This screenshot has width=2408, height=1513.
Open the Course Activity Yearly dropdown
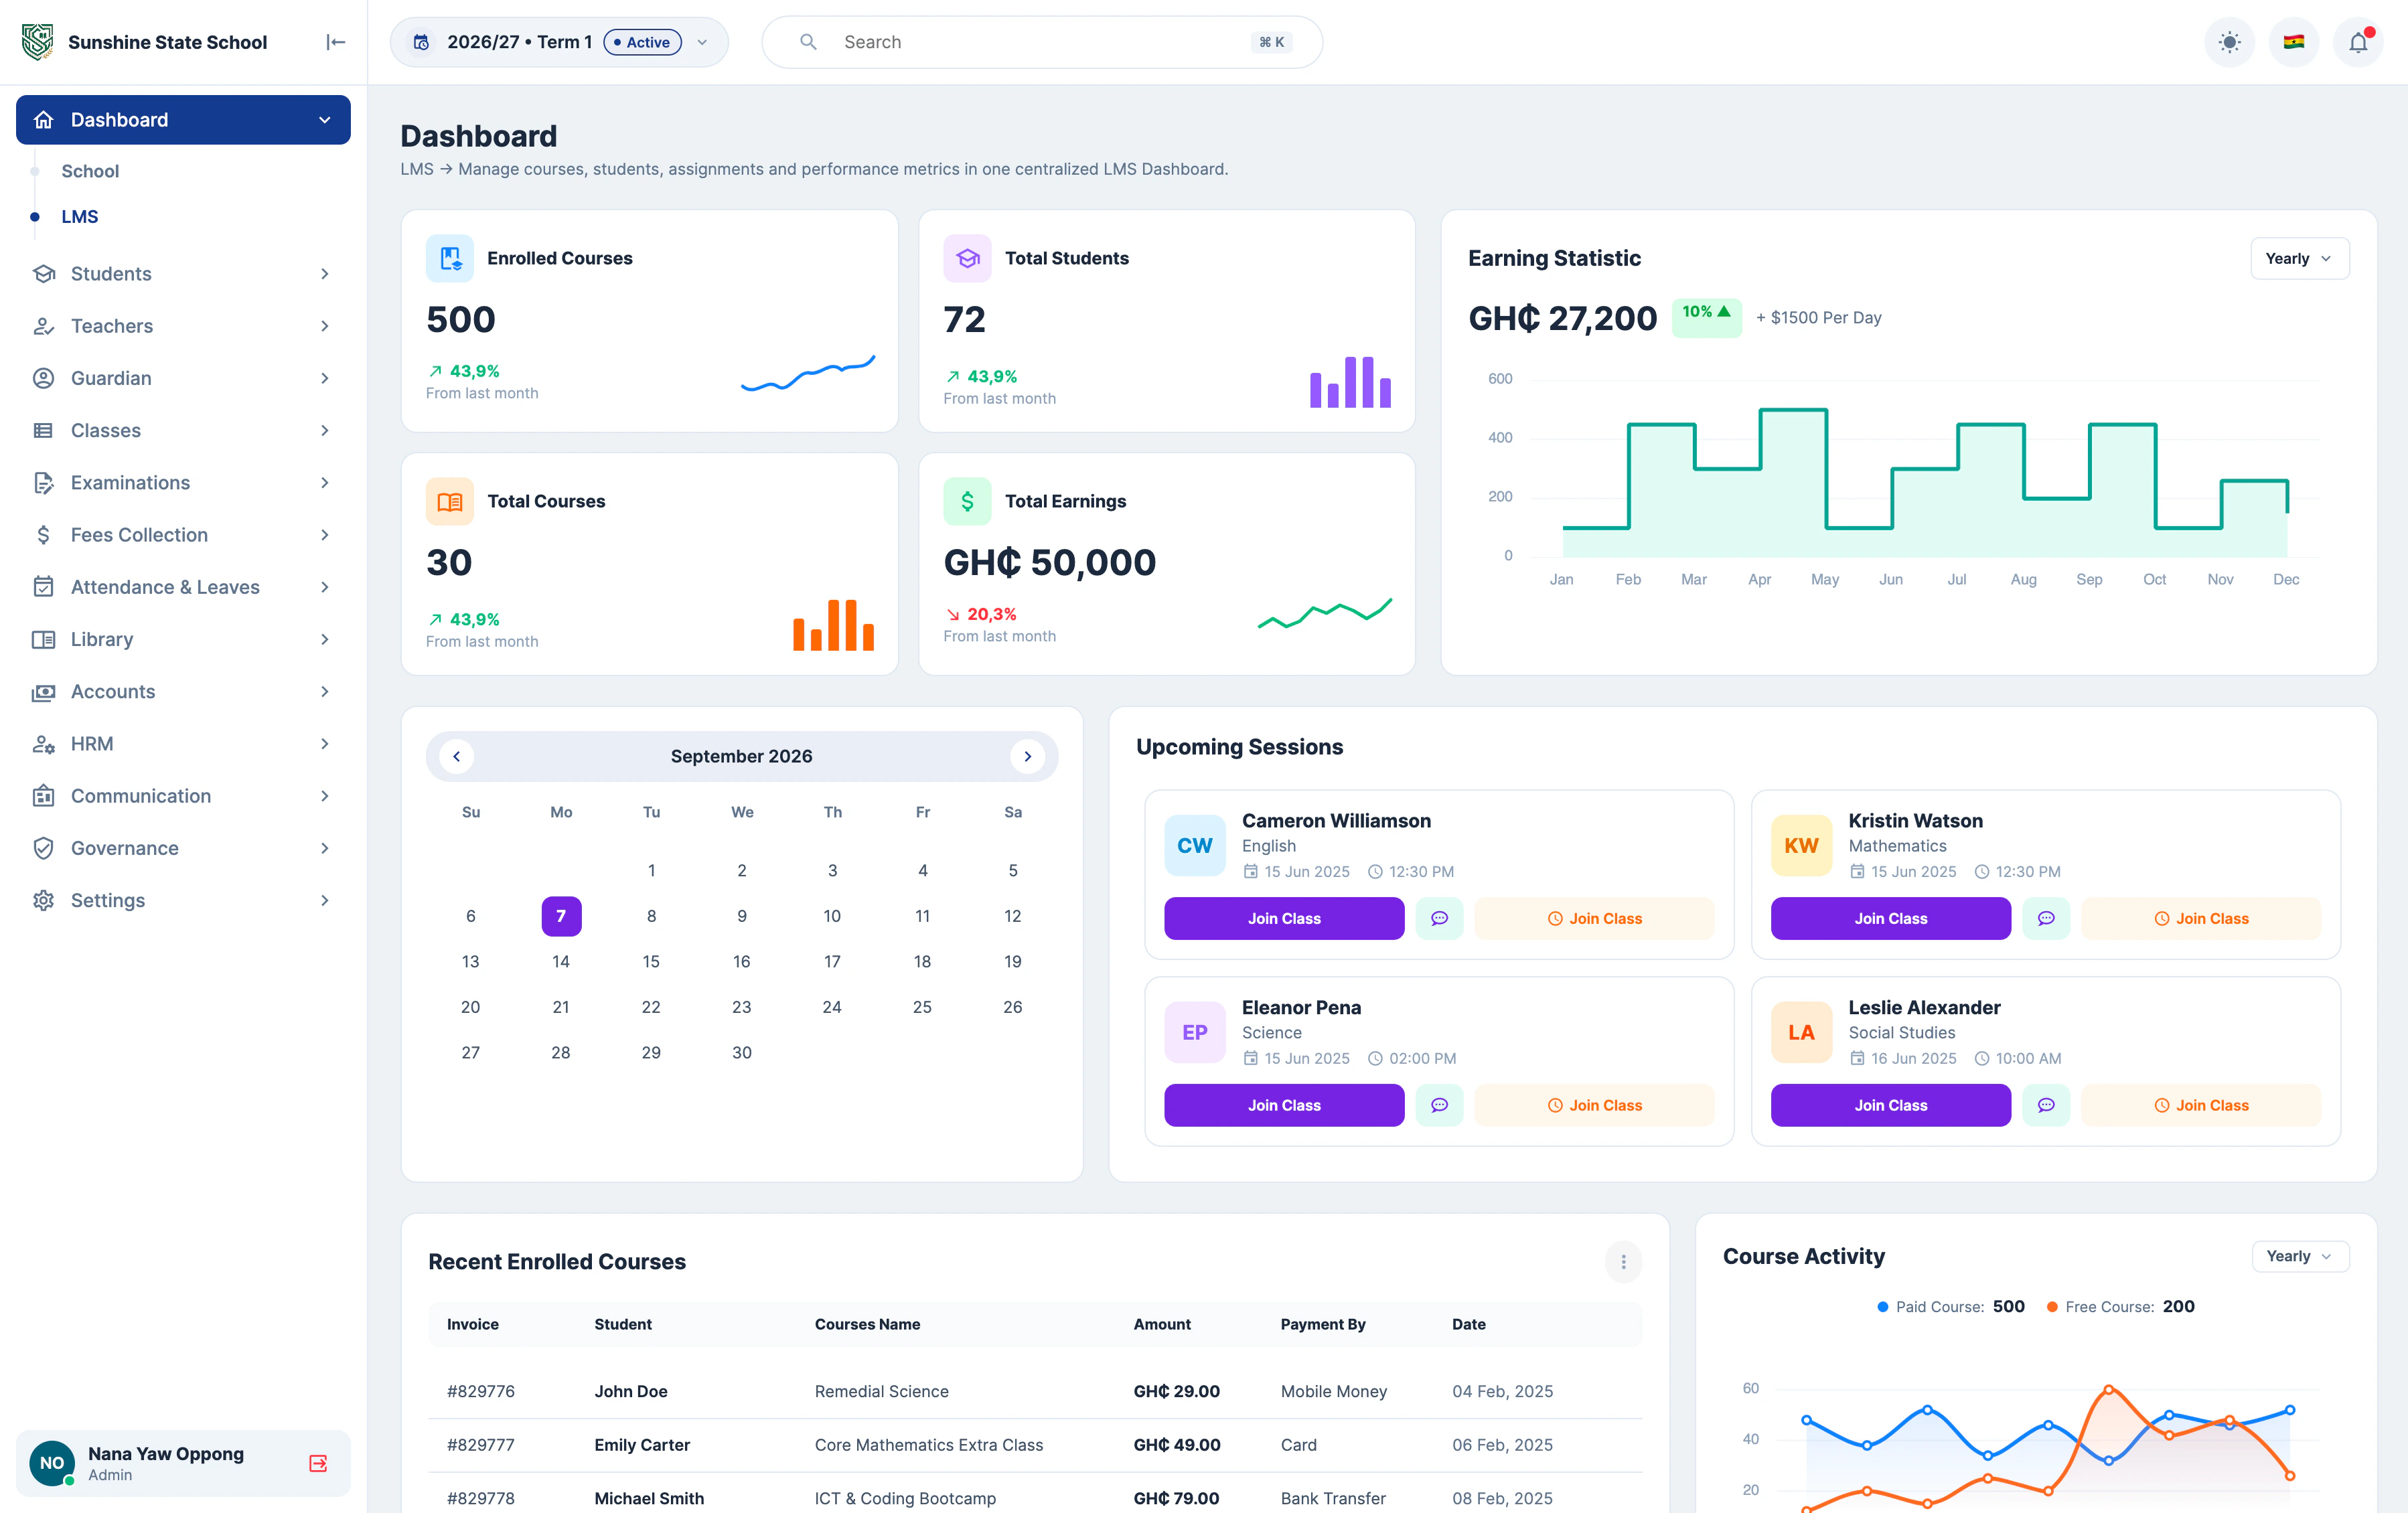[x=2300, y=1256]
